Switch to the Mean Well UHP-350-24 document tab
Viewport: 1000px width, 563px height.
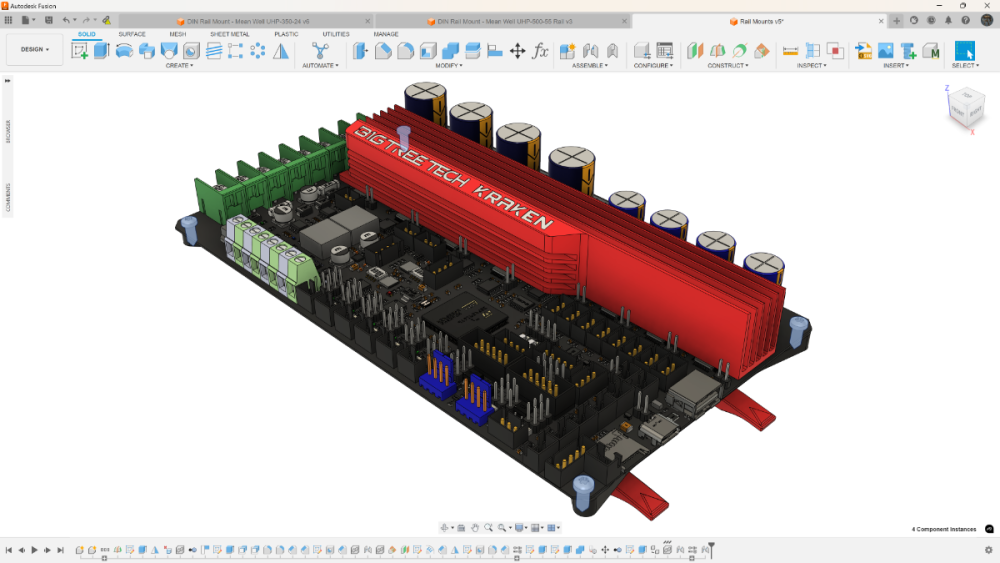[247, 21]
